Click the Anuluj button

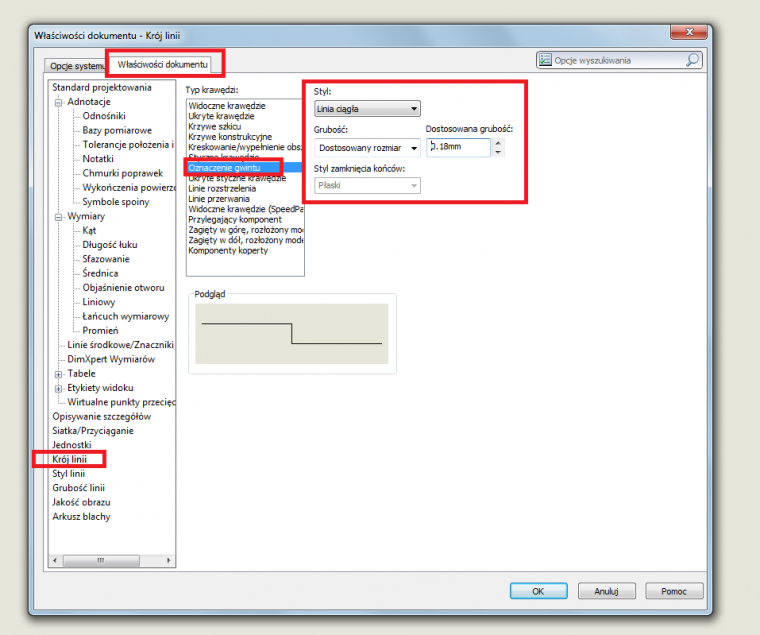(606, 591)
